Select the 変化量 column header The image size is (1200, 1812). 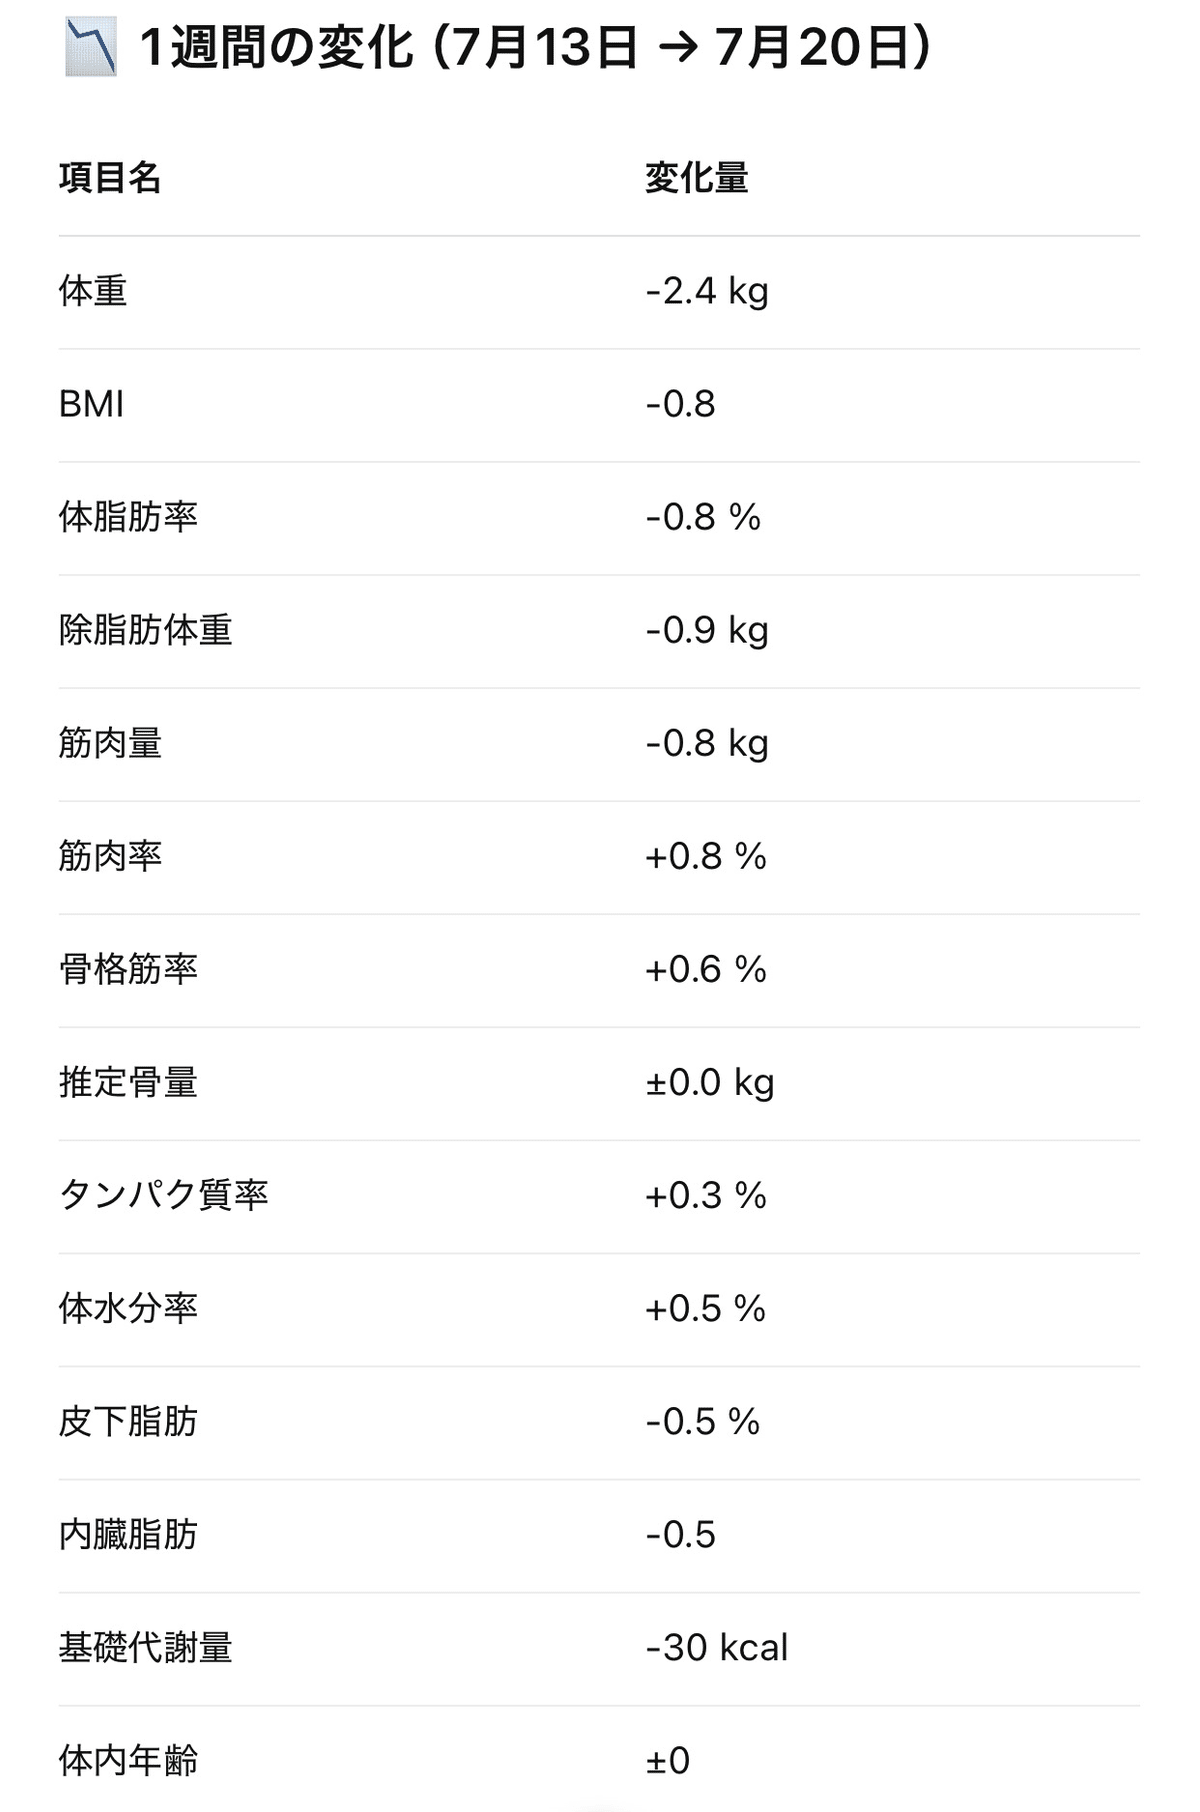(696, 178)
